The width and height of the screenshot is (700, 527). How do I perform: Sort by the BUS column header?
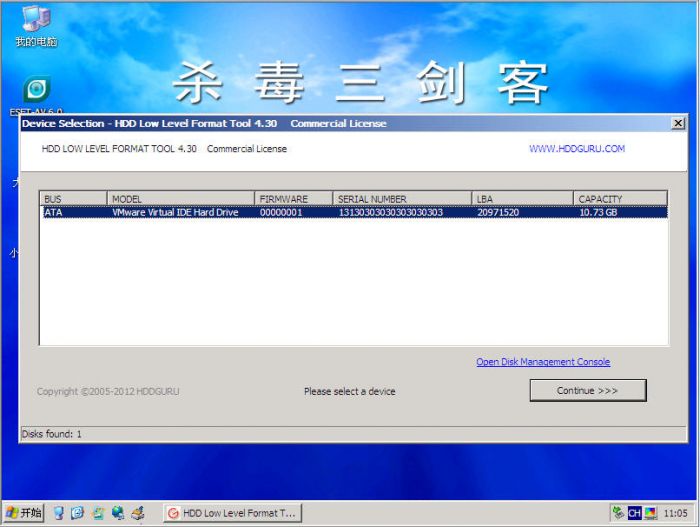(x=73, y=199)
